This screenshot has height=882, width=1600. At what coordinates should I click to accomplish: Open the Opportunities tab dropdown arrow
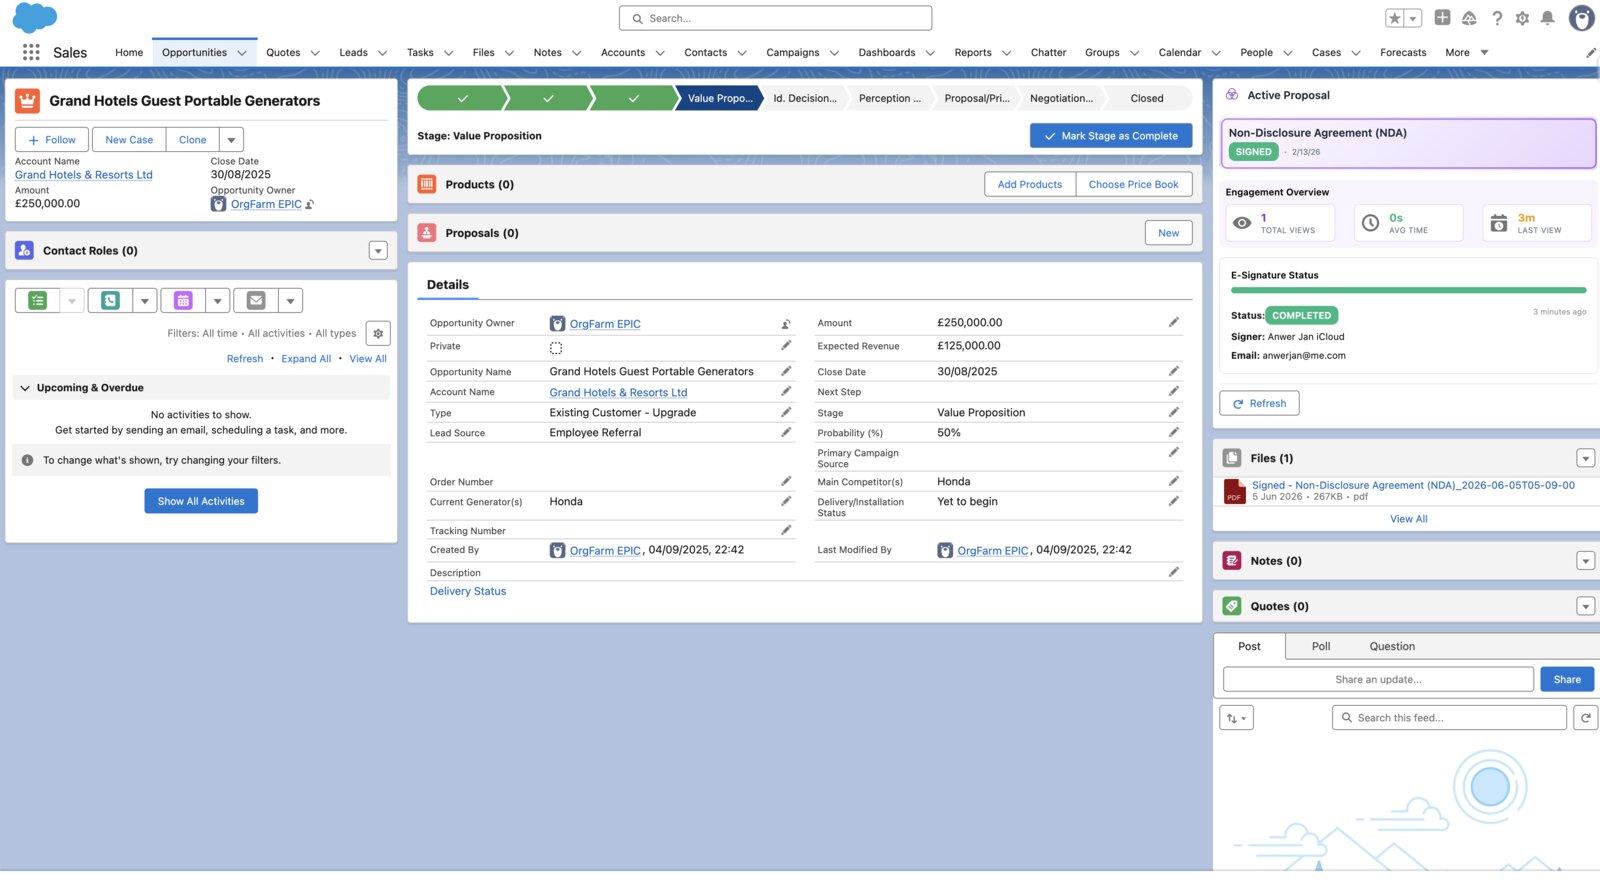tap(242, 53)
